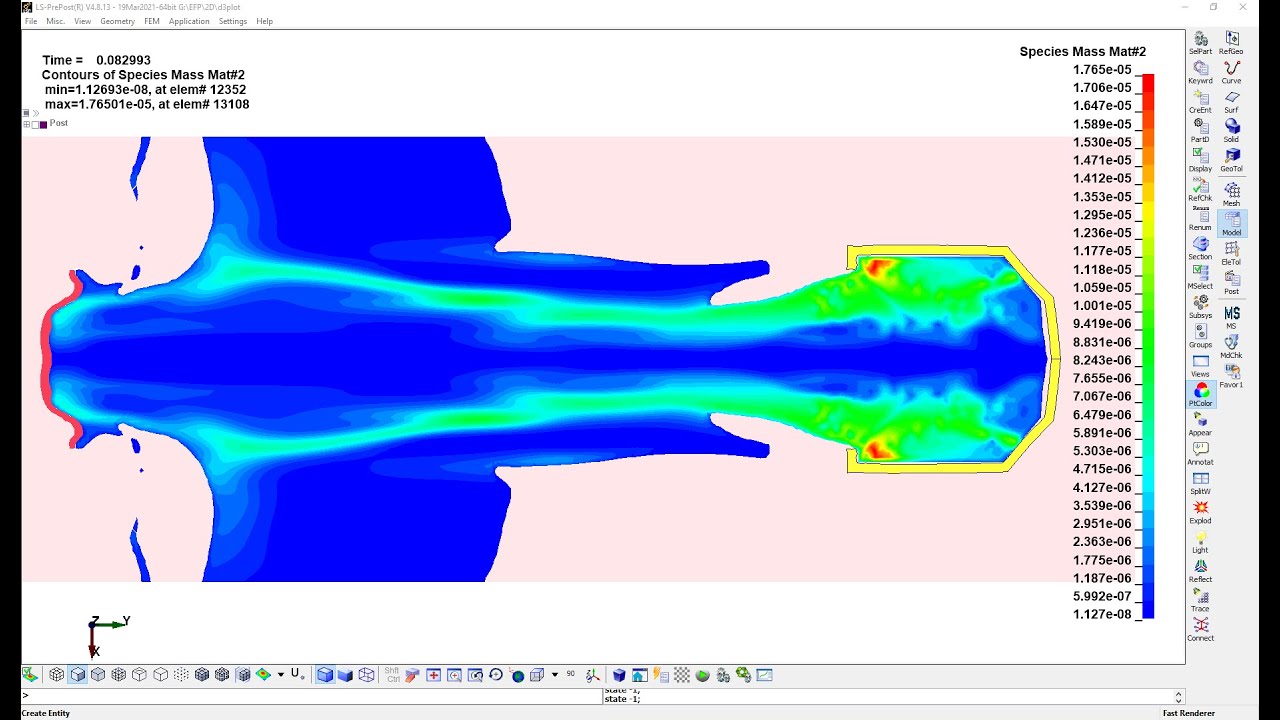Screen dimensions: 1280x720
Task: Open the SelPart tool
Action: [x=1200, y=43]
